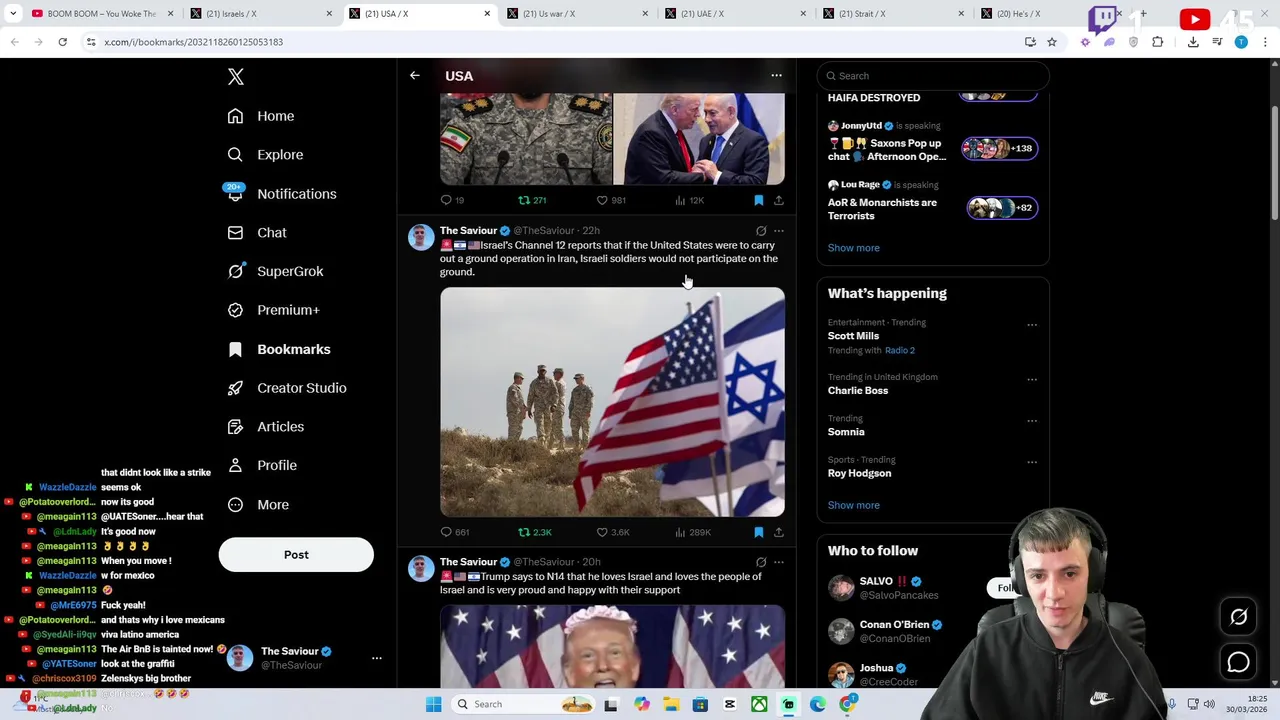The width and height of the screenshot is (1280, 720).
Task: Repost the top post with 271 reposts
Action: click(532, 200)
